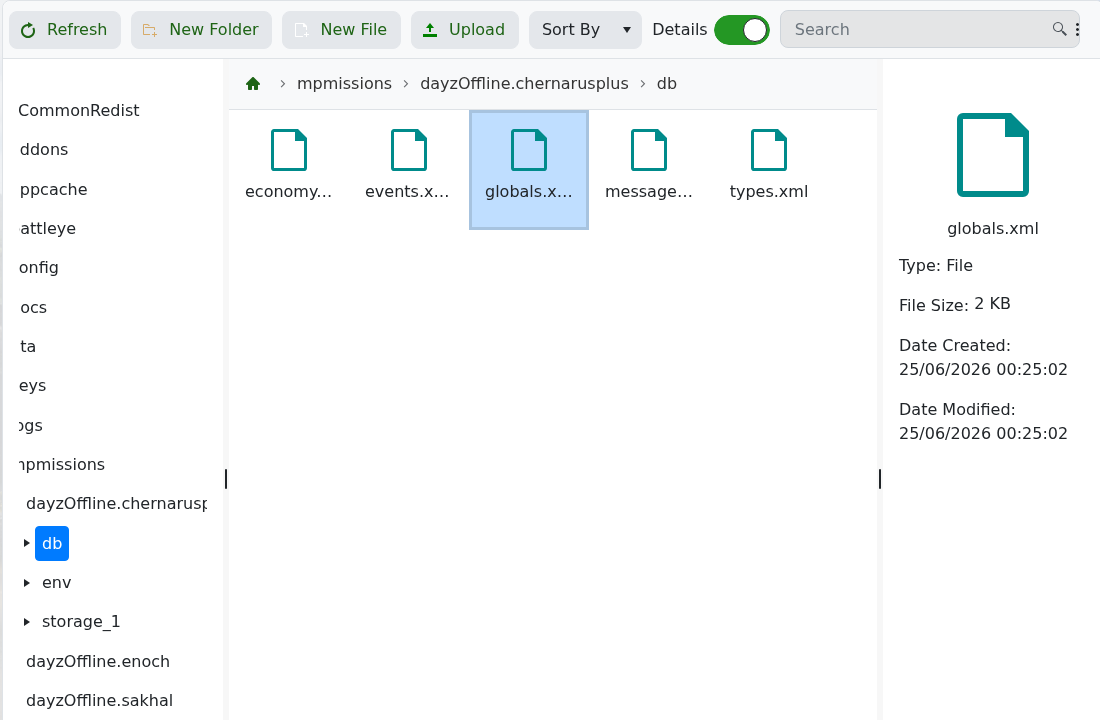Image resolution: width=1100 pixels, height=720 pixels.
Task: Select the messages file icon
Action: (x=649, y=149)
